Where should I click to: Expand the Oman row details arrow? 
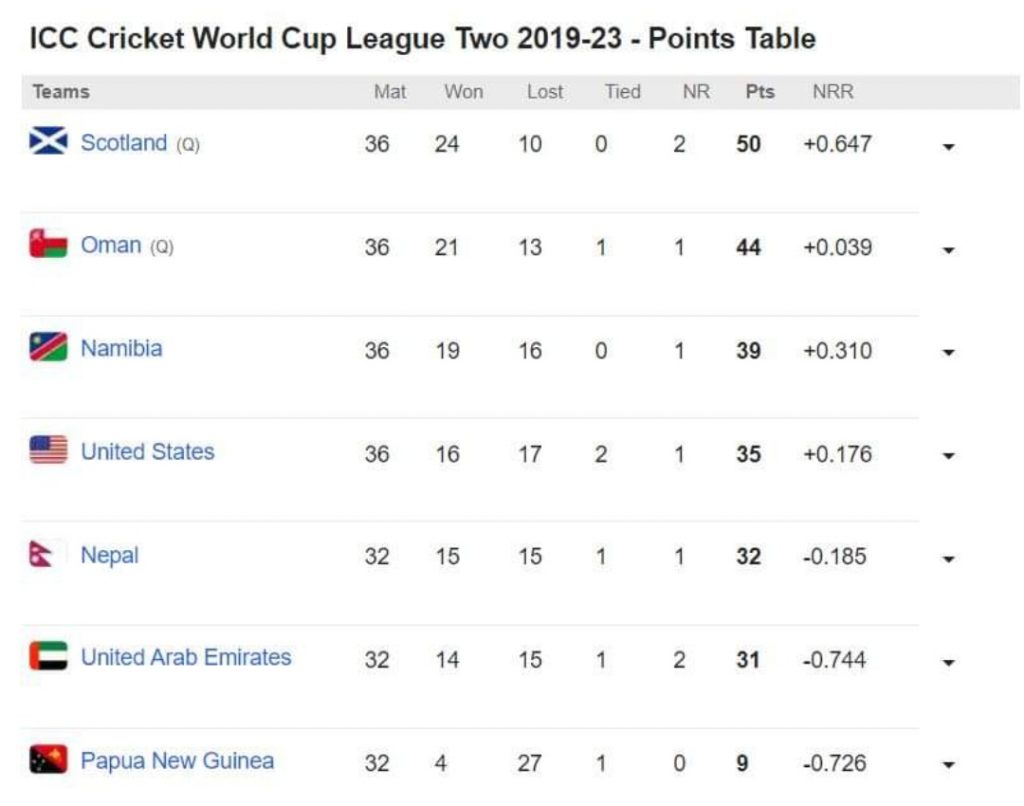click(948, 250)
